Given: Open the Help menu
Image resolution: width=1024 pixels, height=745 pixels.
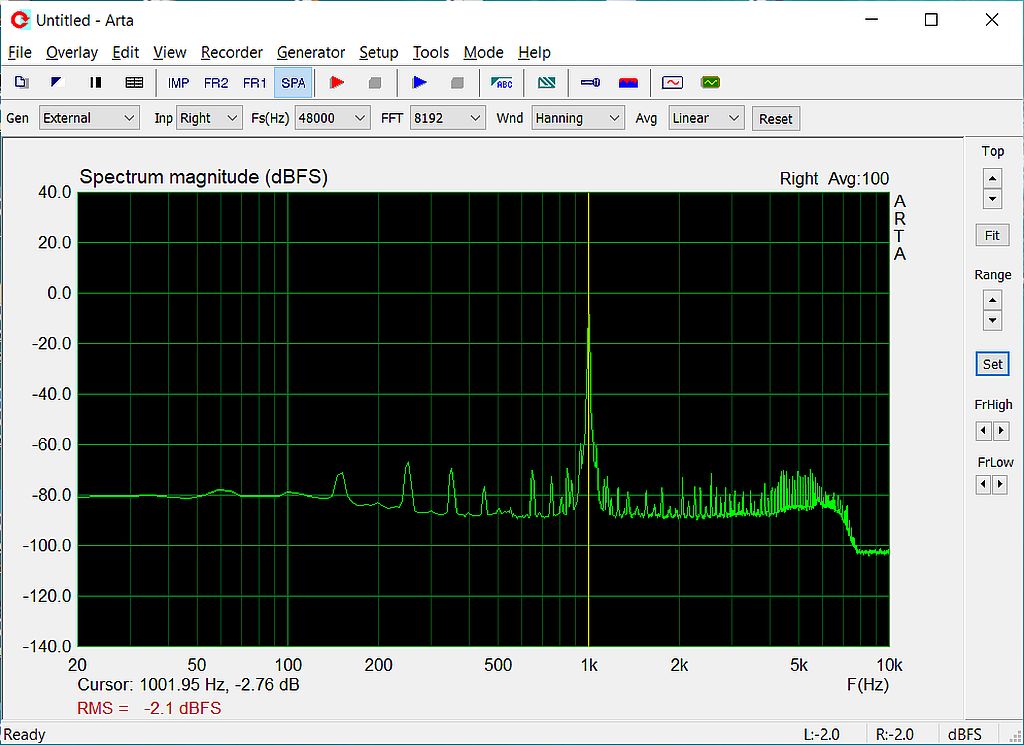Looking at the screenshot, I should (x=534, y=52).
